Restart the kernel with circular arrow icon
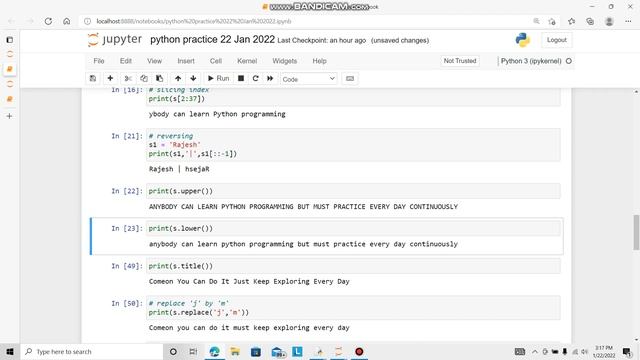 256,78
